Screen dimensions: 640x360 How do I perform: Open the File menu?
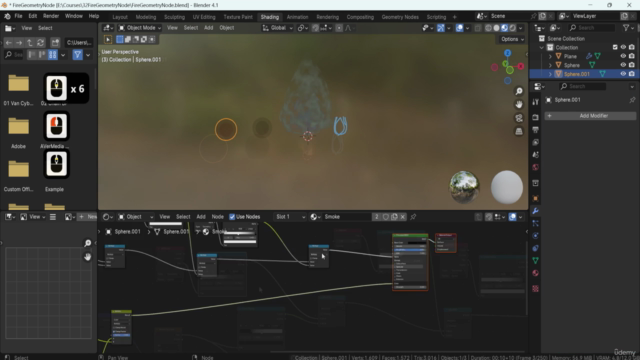coord(18,16)
